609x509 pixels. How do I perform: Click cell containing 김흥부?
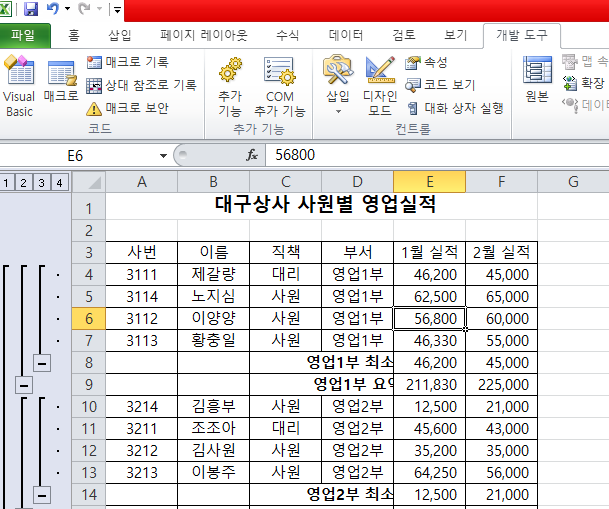pos(213,407)
